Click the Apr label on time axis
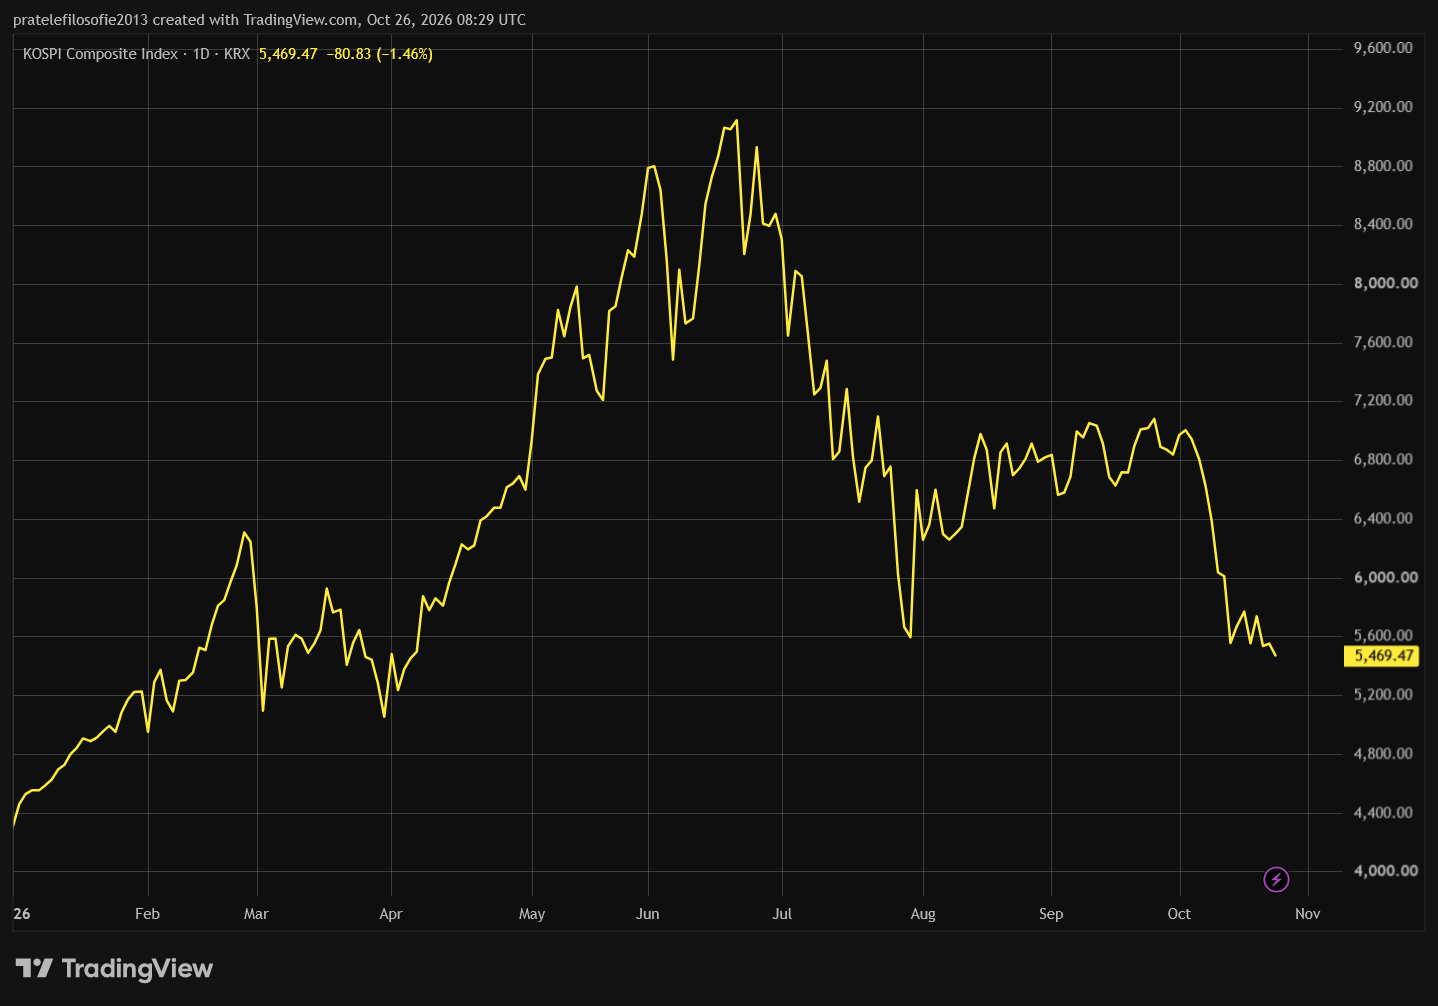The height and width of the screenshot is (1006, 1438). tap(391, 913)
